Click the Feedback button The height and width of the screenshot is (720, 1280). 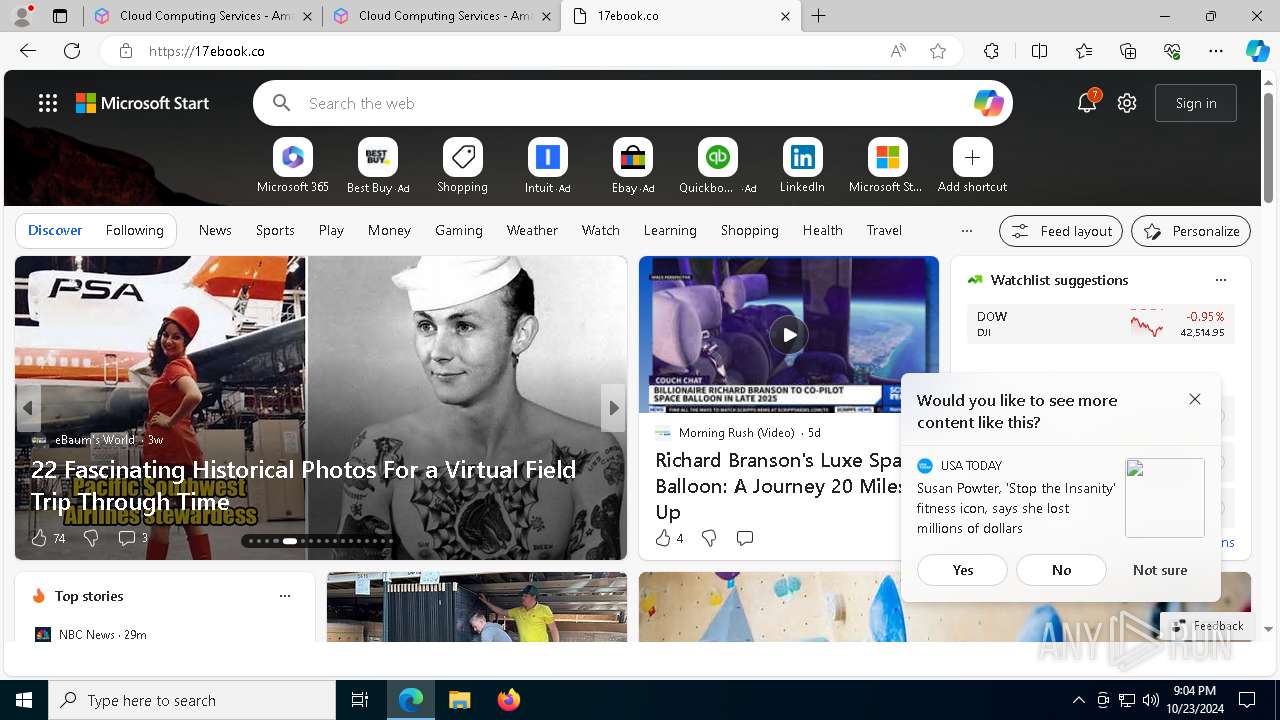click(1208, 625)
